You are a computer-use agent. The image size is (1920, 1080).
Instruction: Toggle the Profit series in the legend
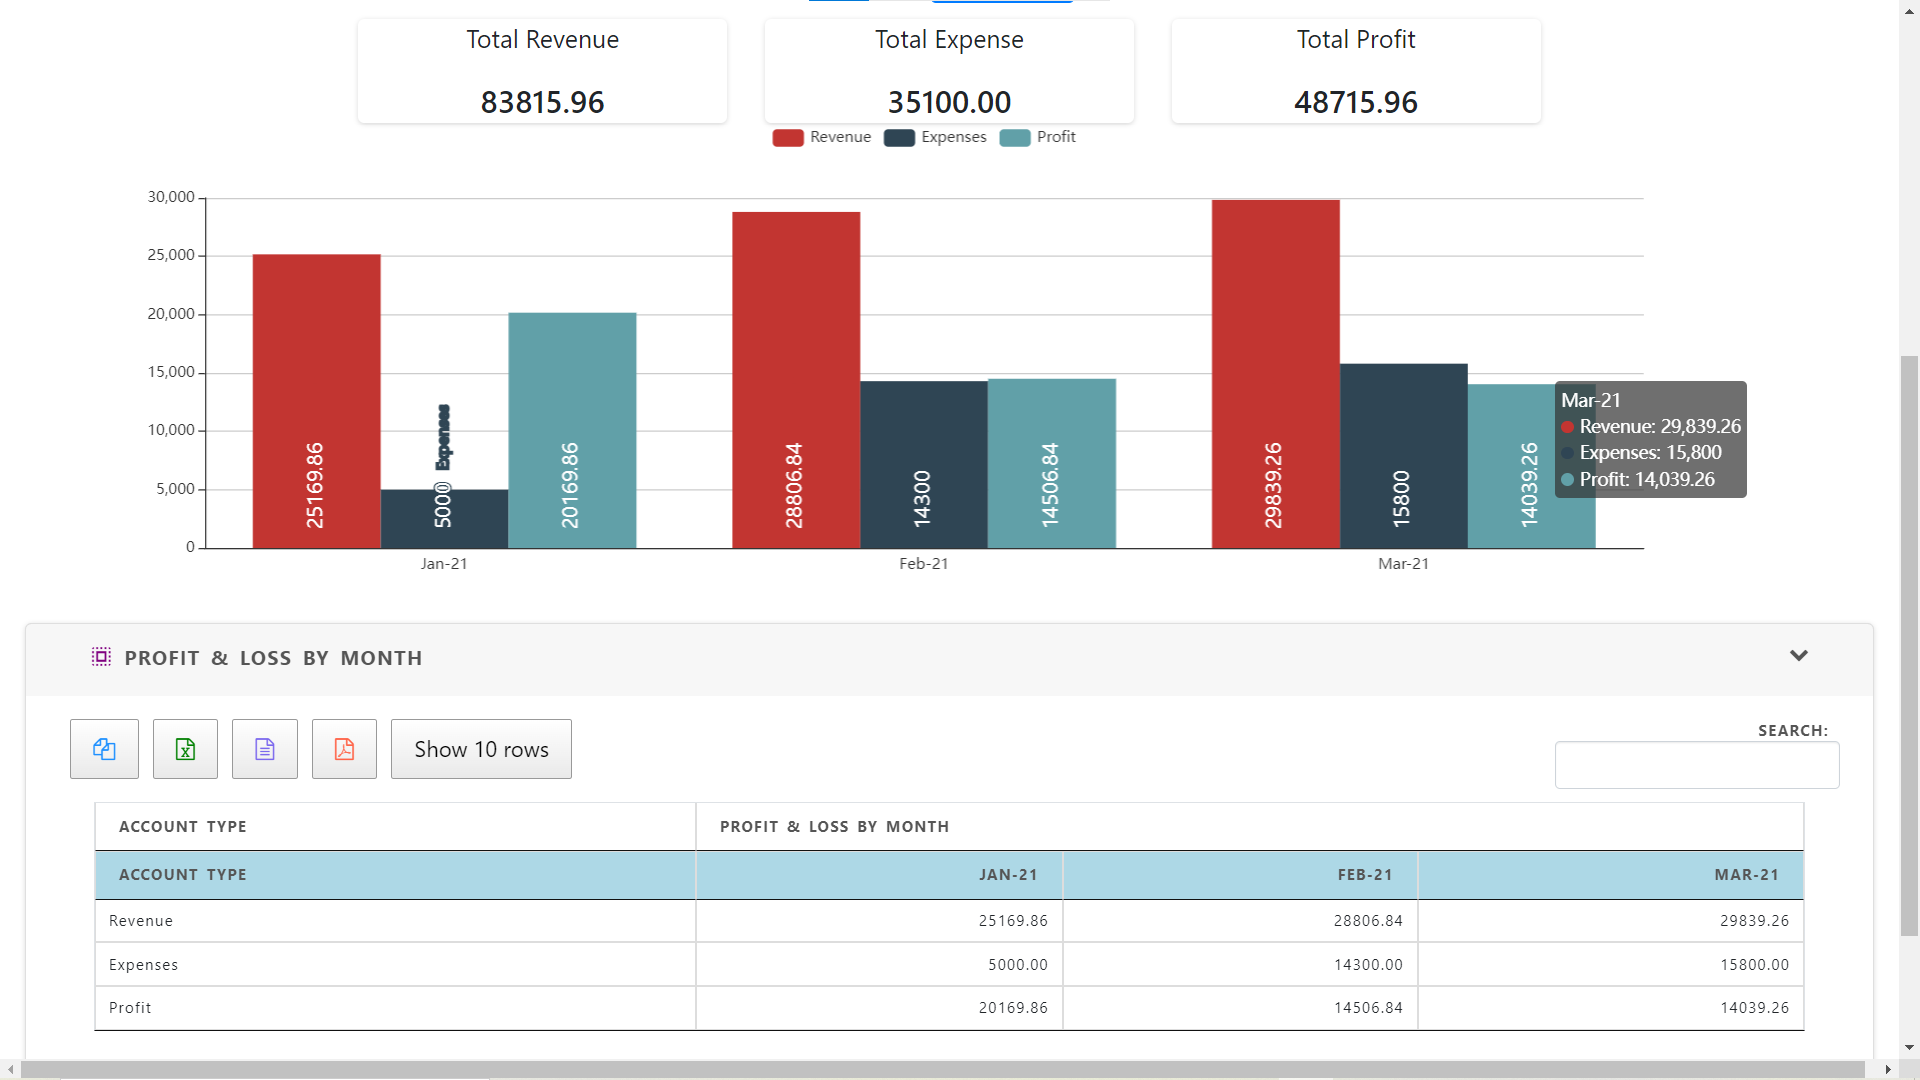1038,137
